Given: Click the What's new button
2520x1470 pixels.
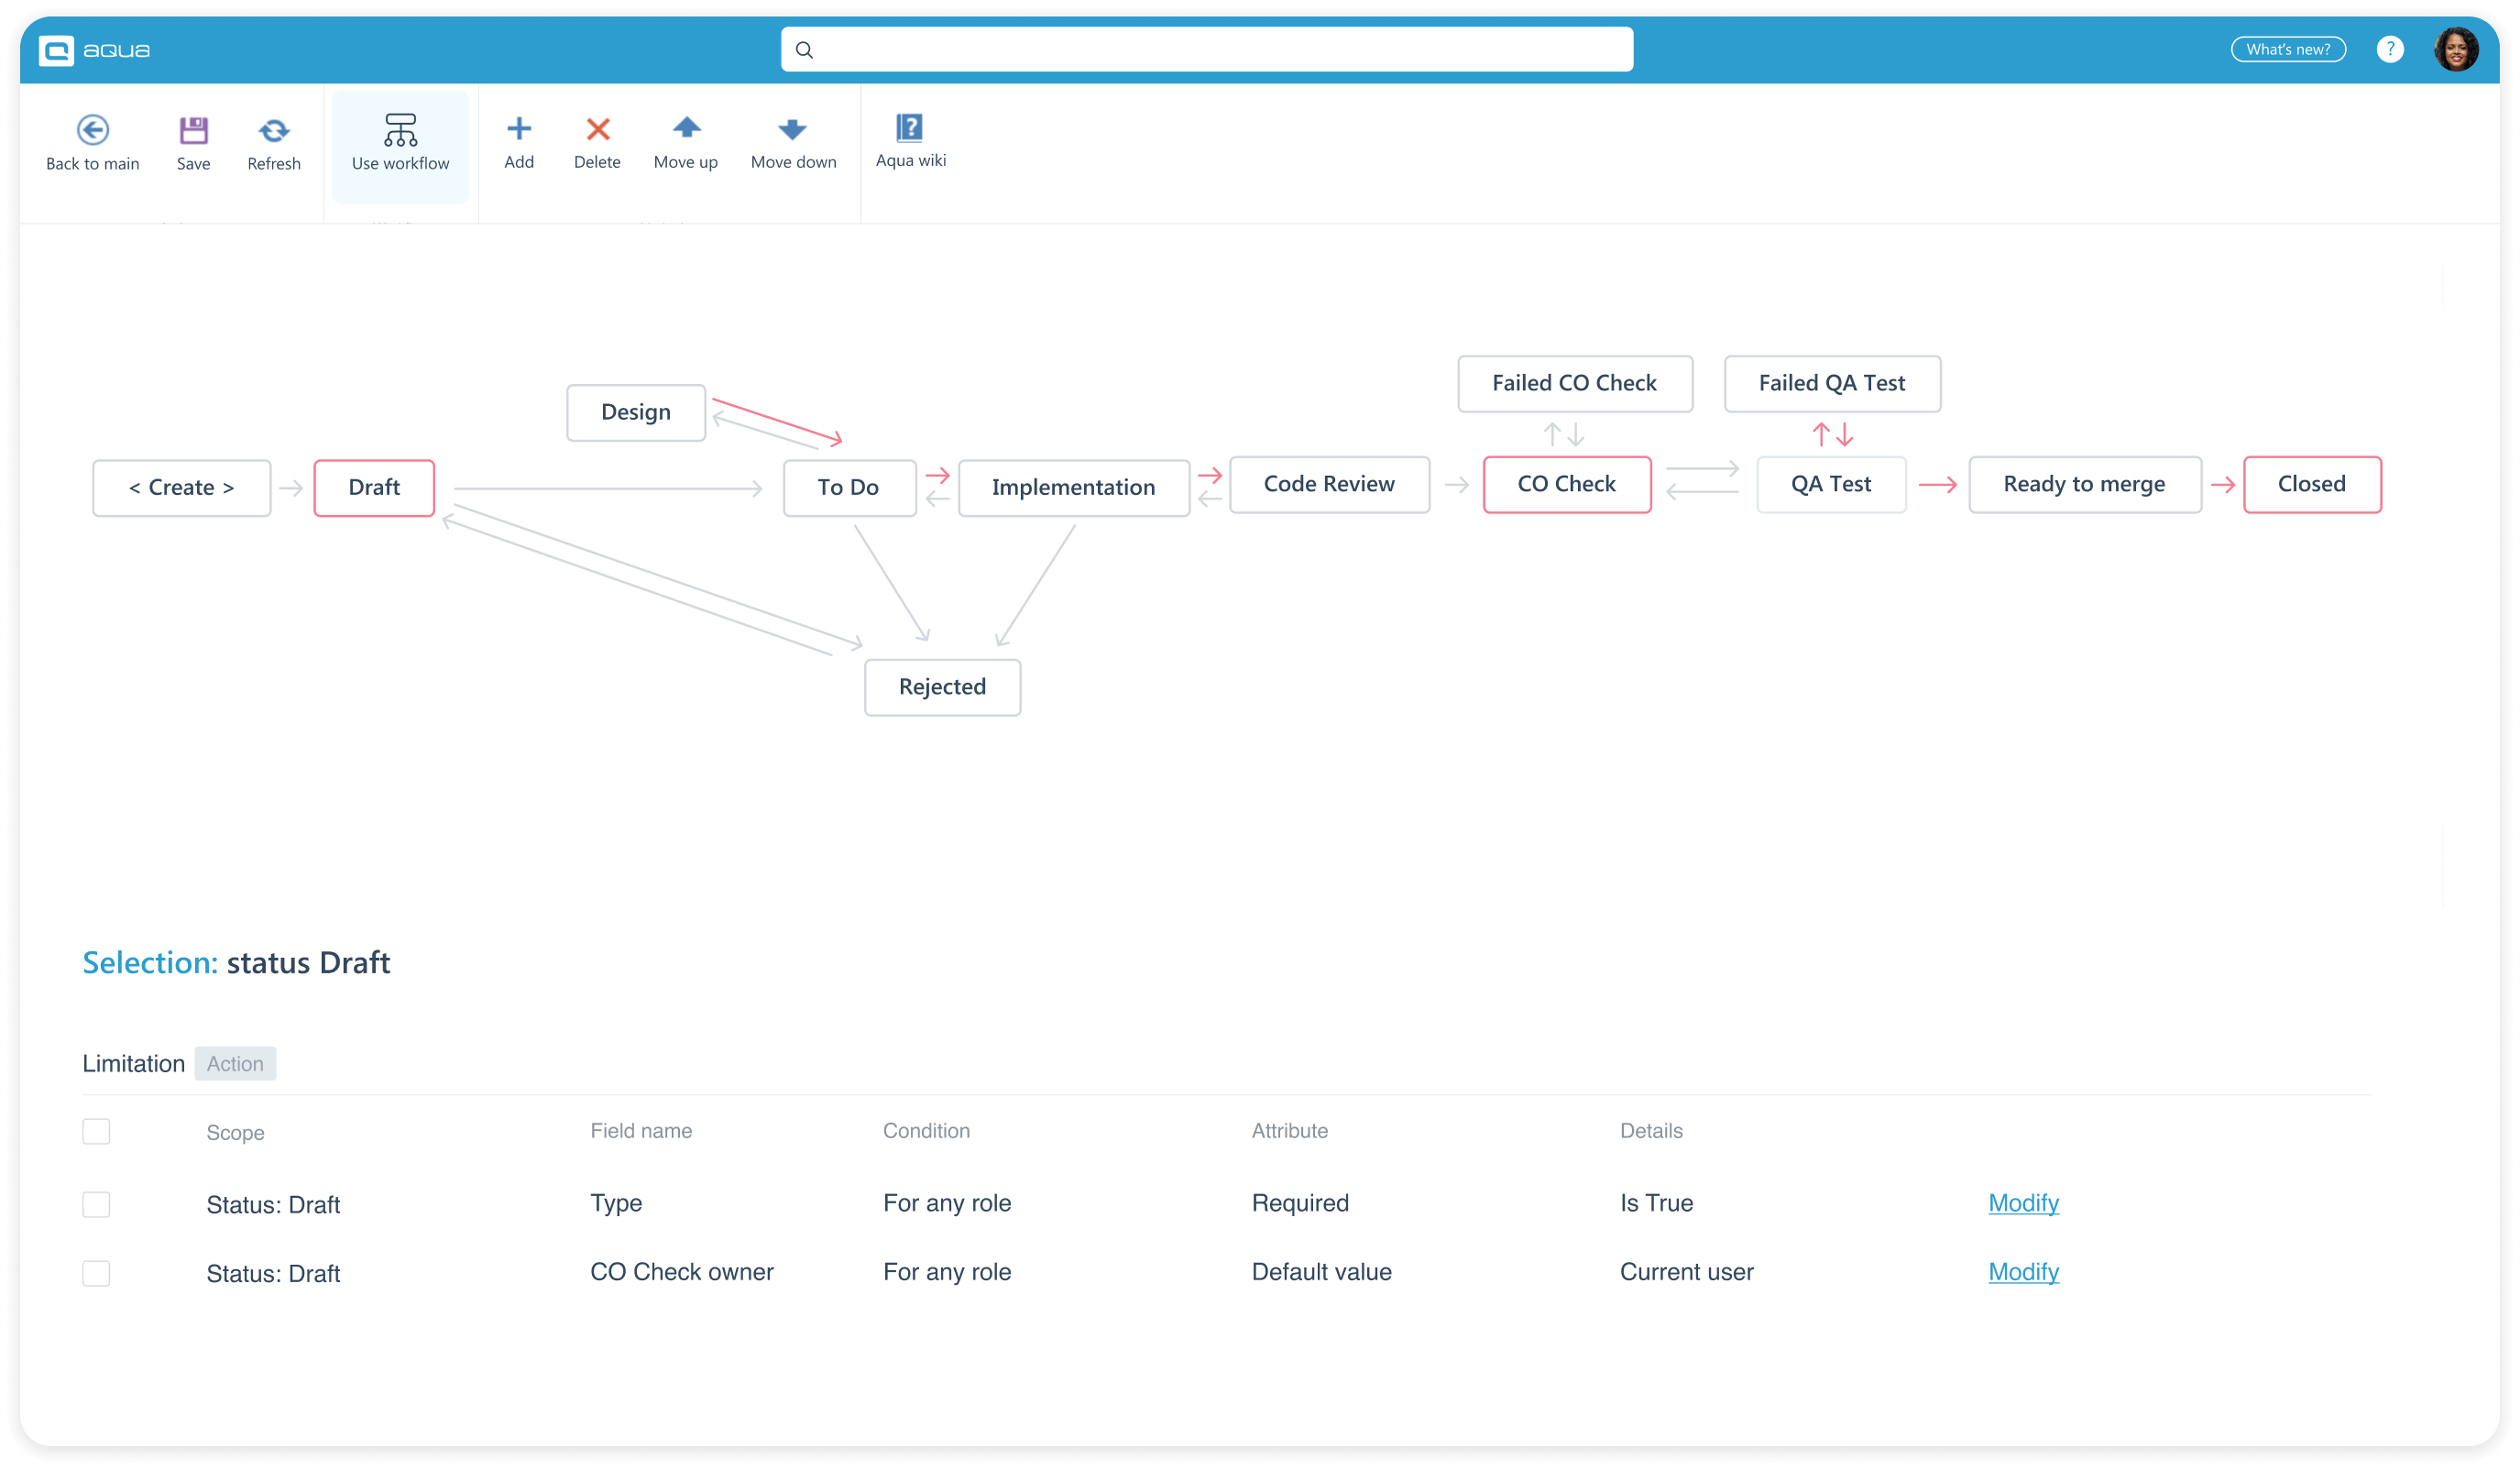Looking at the screenshot, I should click(2288, 49).
